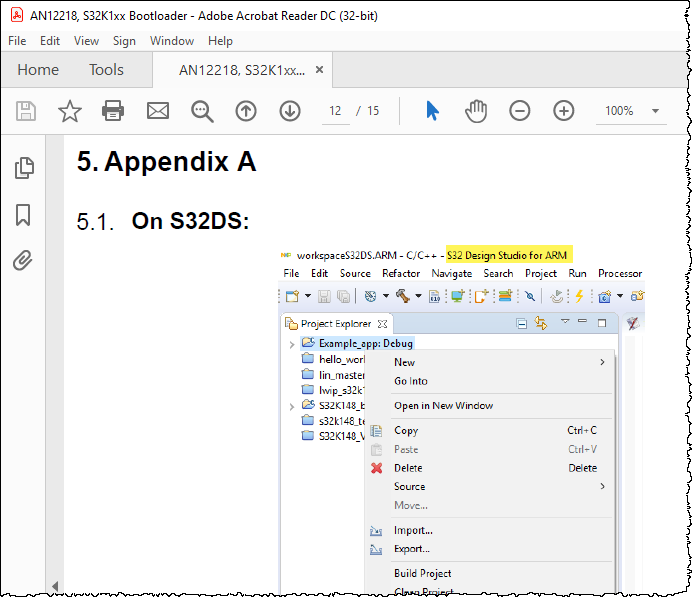693x597 pixels.
Task: Choose Go Into in context menu
Action: [490, 381]
